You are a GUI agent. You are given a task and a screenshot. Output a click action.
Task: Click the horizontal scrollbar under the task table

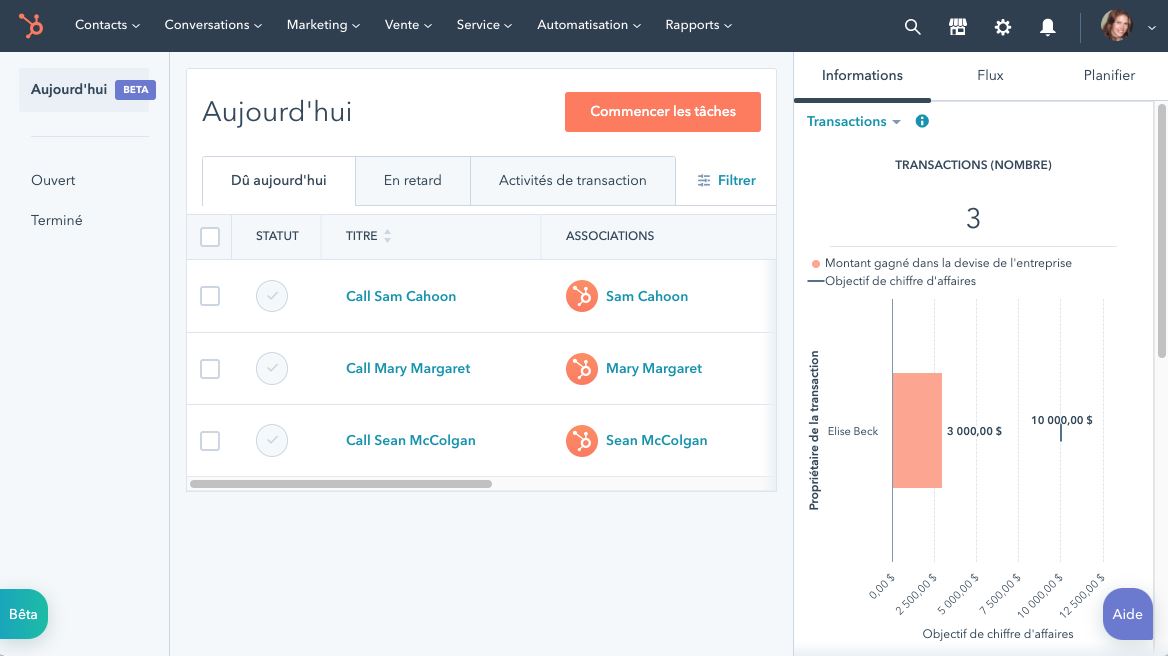click(341, 484)
